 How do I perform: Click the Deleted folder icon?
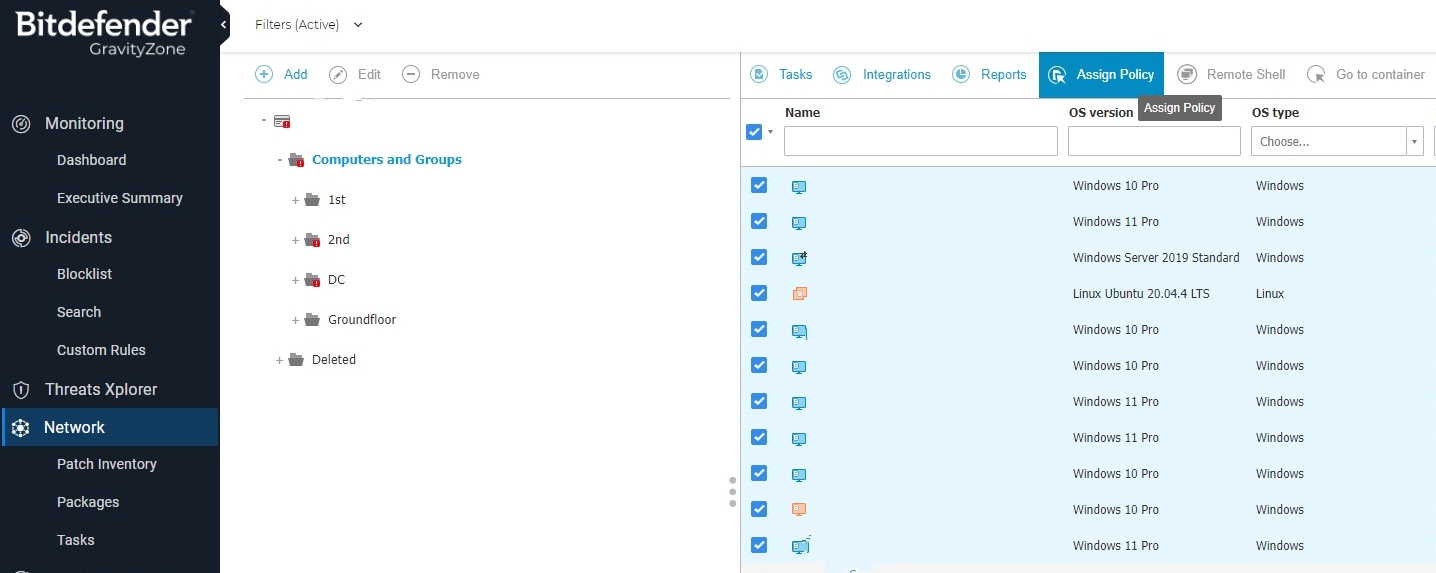coord(296,360)
